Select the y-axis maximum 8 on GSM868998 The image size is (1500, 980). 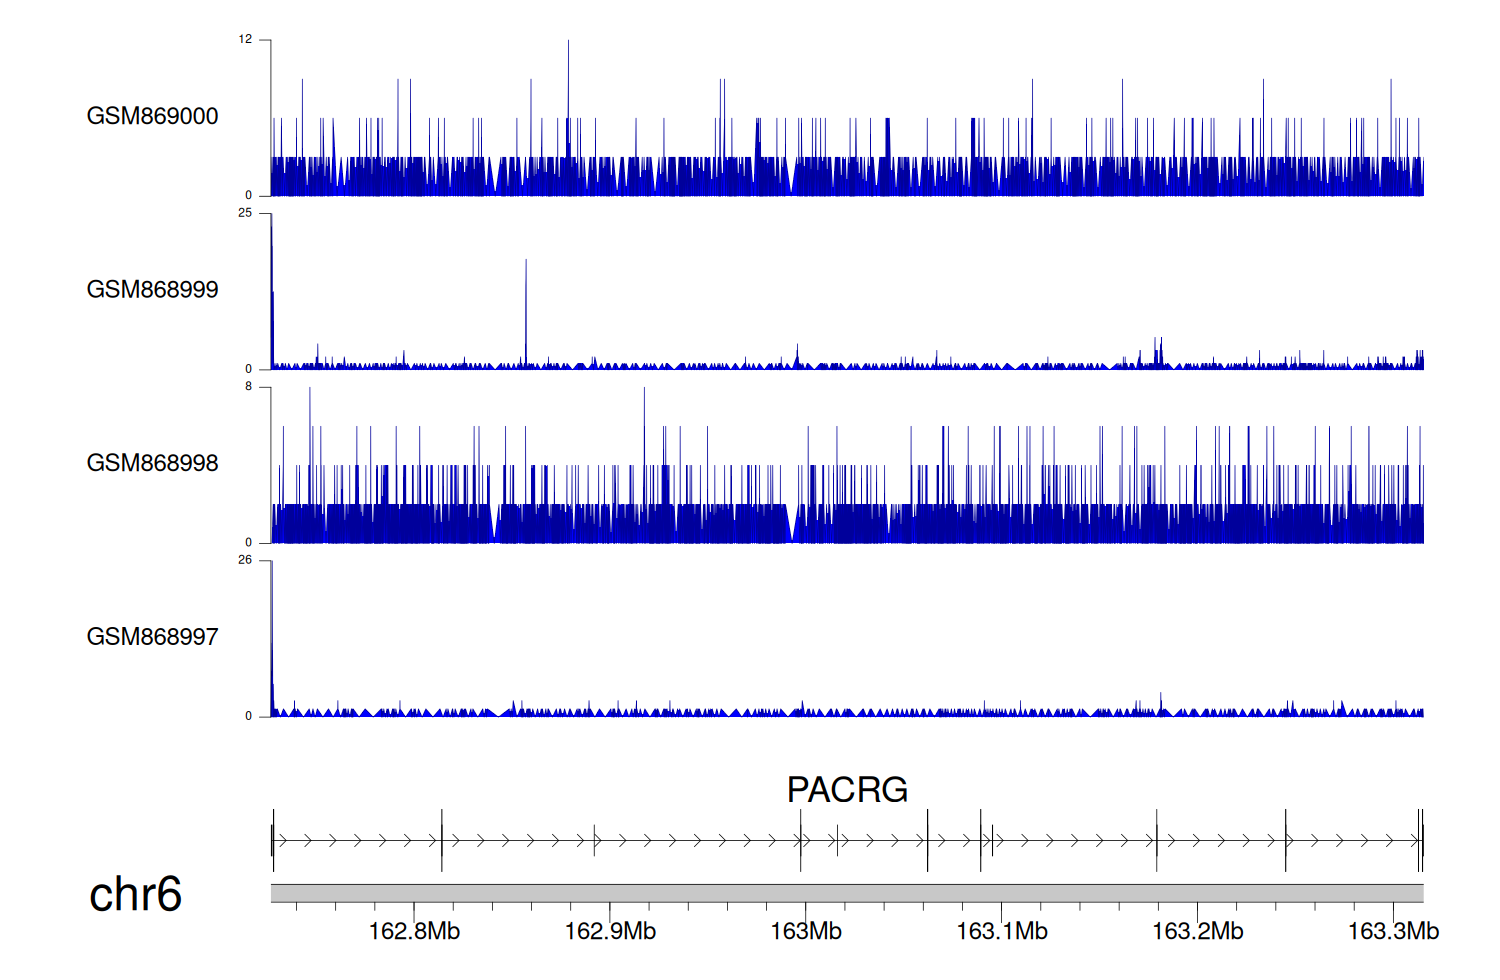[x=248, y=386]
